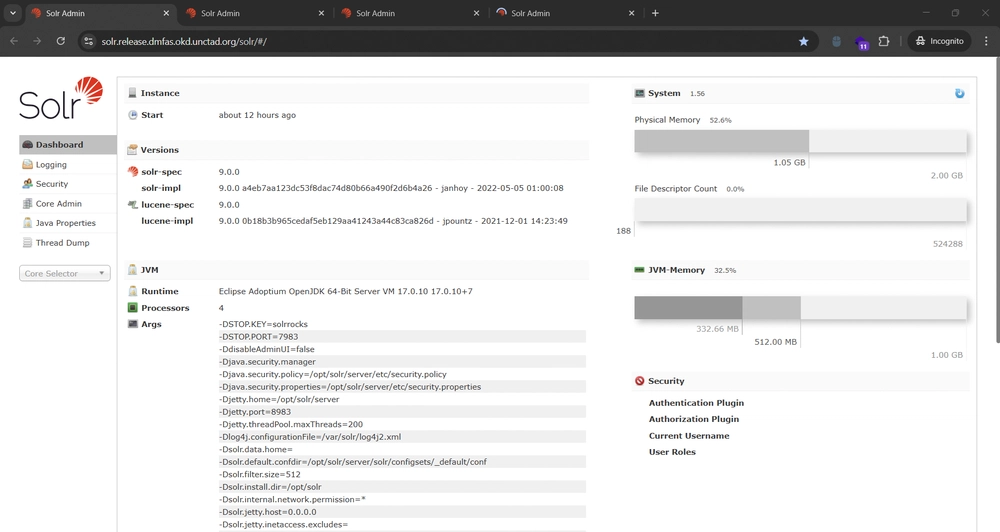Click the Physical Memory usage bar
Image resolution: width=1000 pixels, height=532 pixels.
800,141
